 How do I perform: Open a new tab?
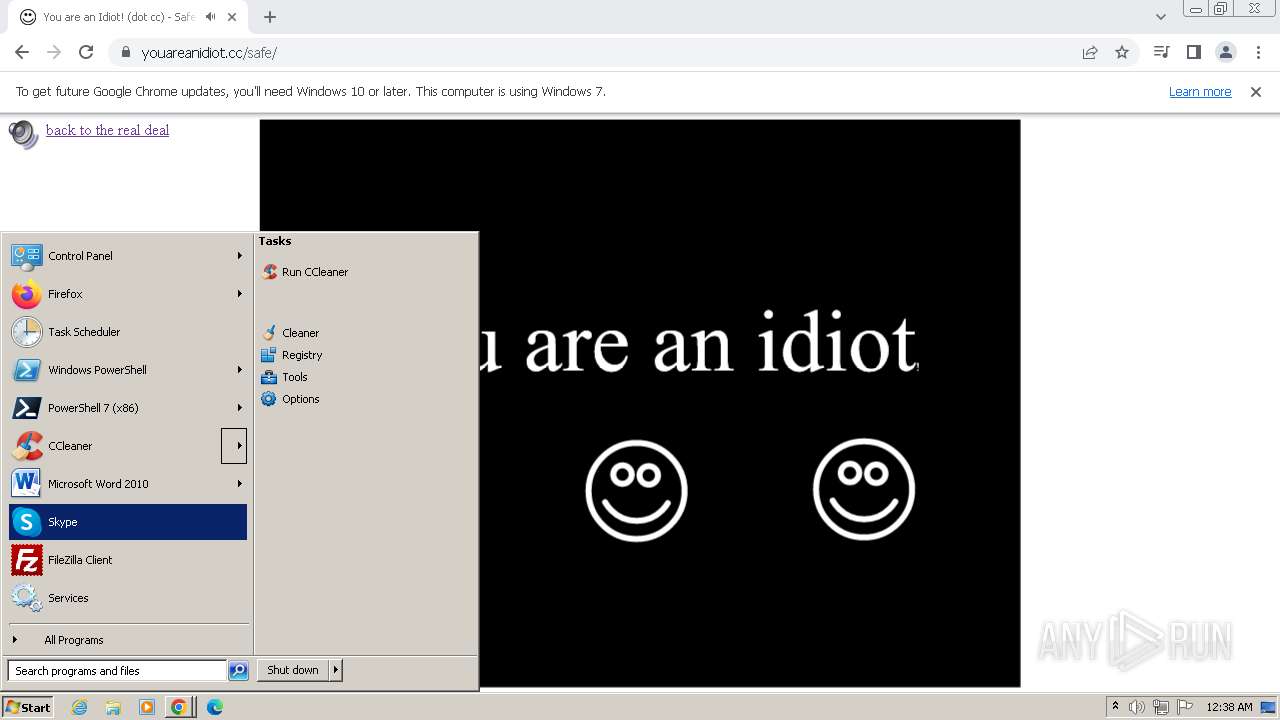point(270,17)
